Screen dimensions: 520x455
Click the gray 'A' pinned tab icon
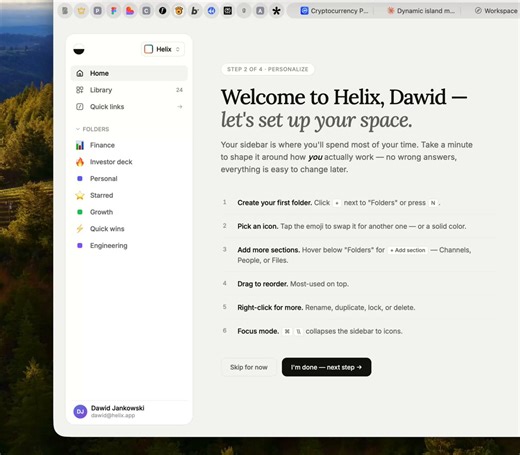coord(260,11)
